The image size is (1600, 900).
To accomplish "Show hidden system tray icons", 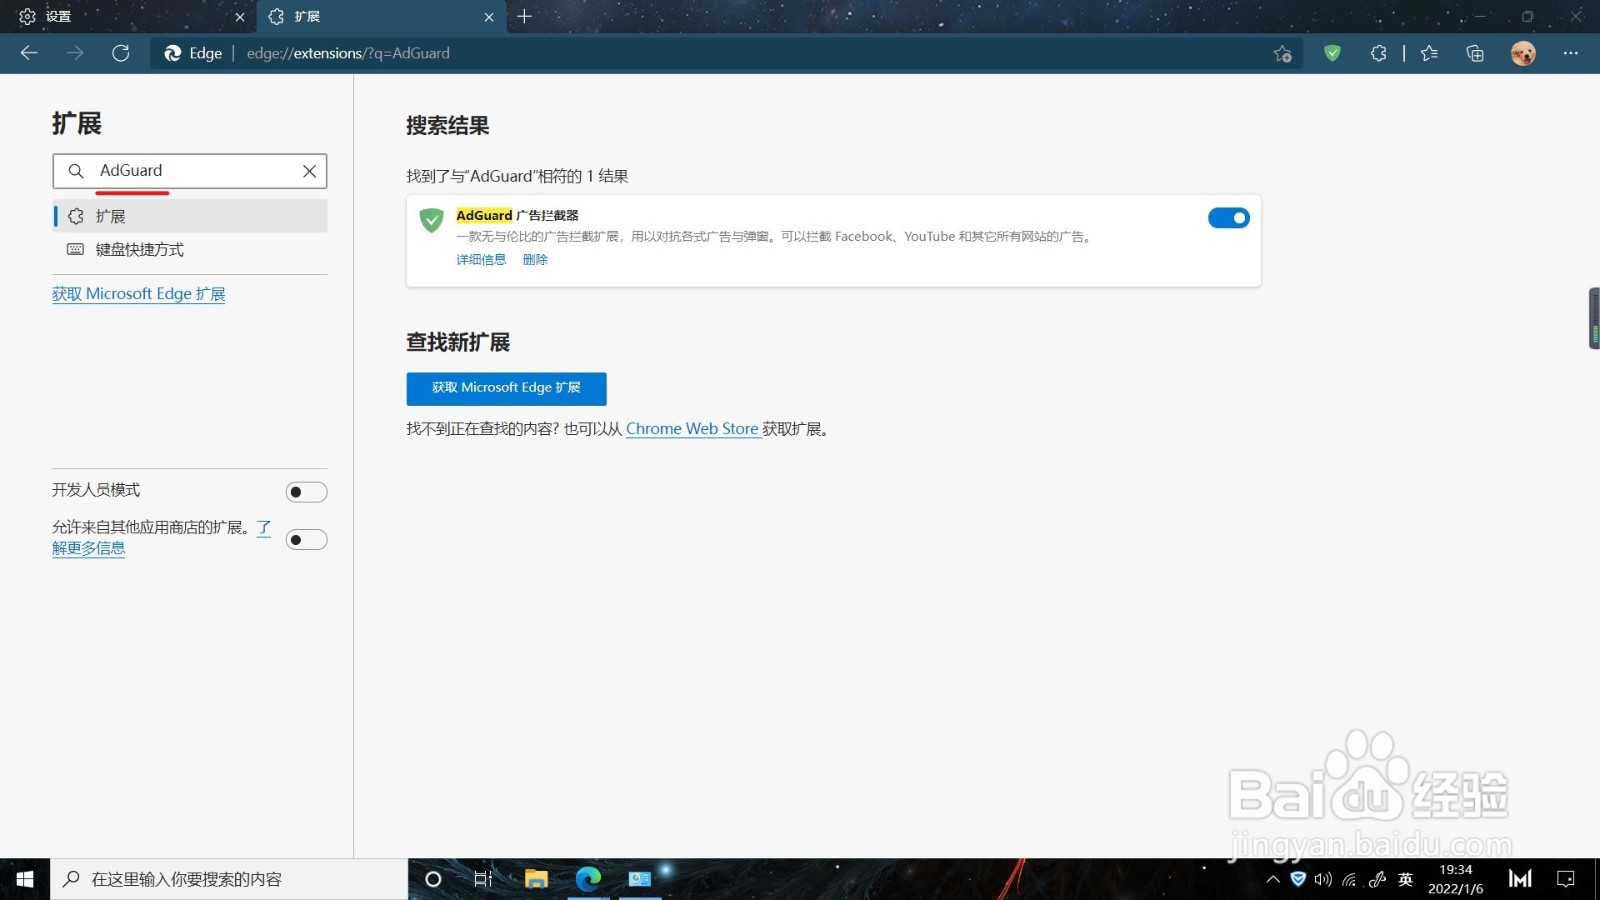I will pyautogui.click(x=1272, y=880).
